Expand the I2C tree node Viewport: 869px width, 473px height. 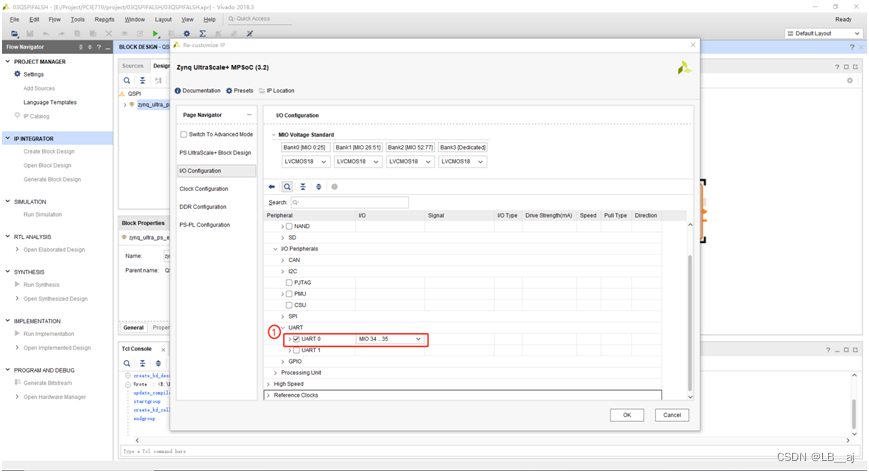282,271
